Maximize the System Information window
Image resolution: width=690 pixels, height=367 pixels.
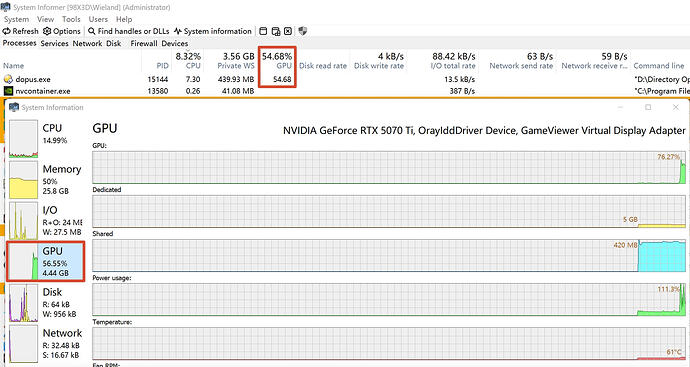coord(648,107)
